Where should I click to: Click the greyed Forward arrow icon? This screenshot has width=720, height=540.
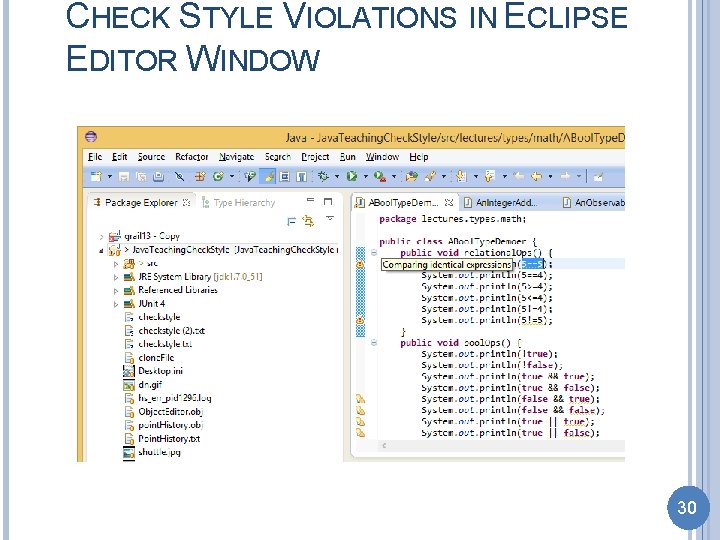click(x=566, y=176)
